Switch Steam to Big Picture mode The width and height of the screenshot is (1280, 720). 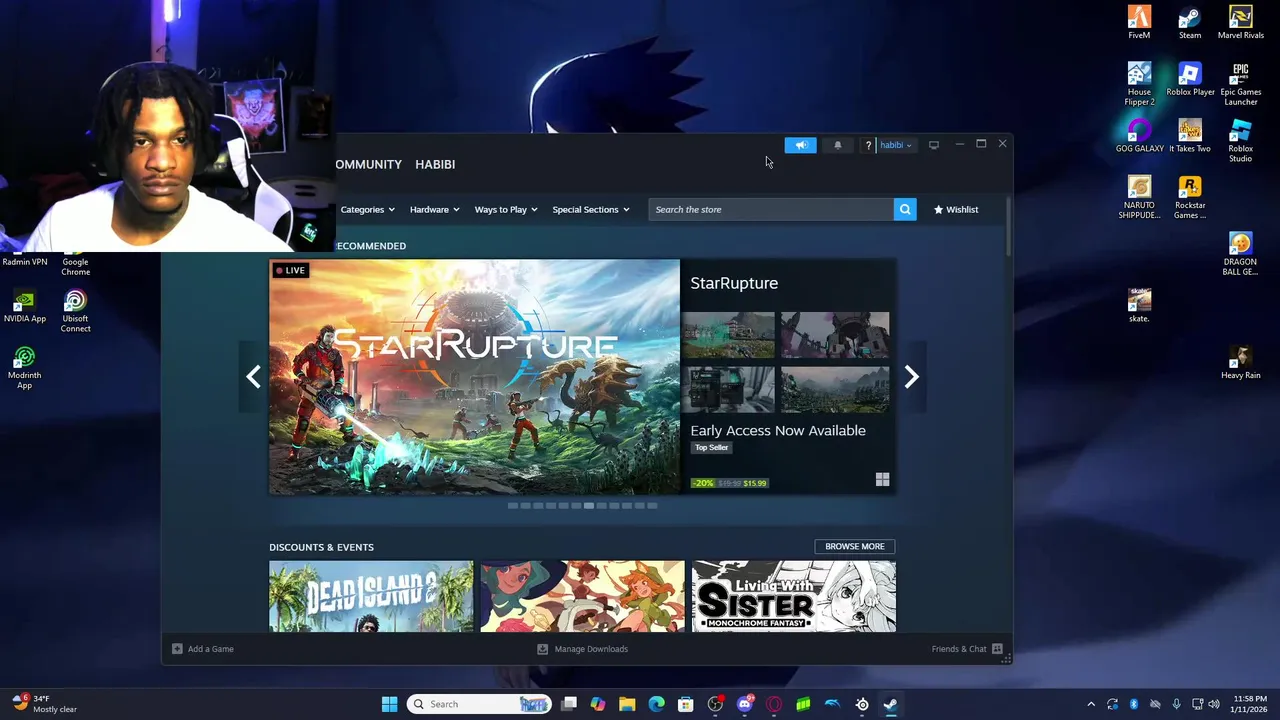(x=934, y=145)
